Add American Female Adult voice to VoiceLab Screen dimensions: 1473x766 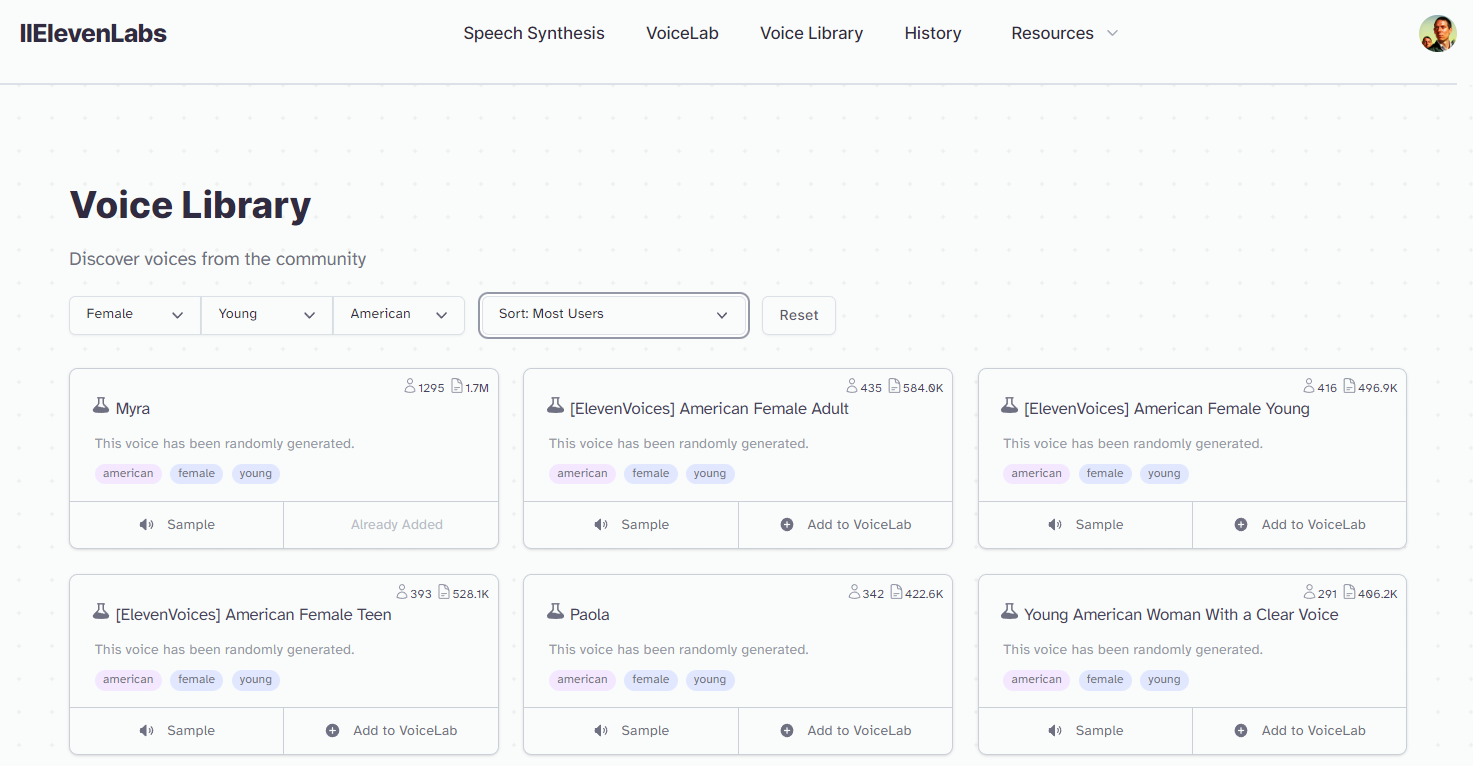(846, 525)
